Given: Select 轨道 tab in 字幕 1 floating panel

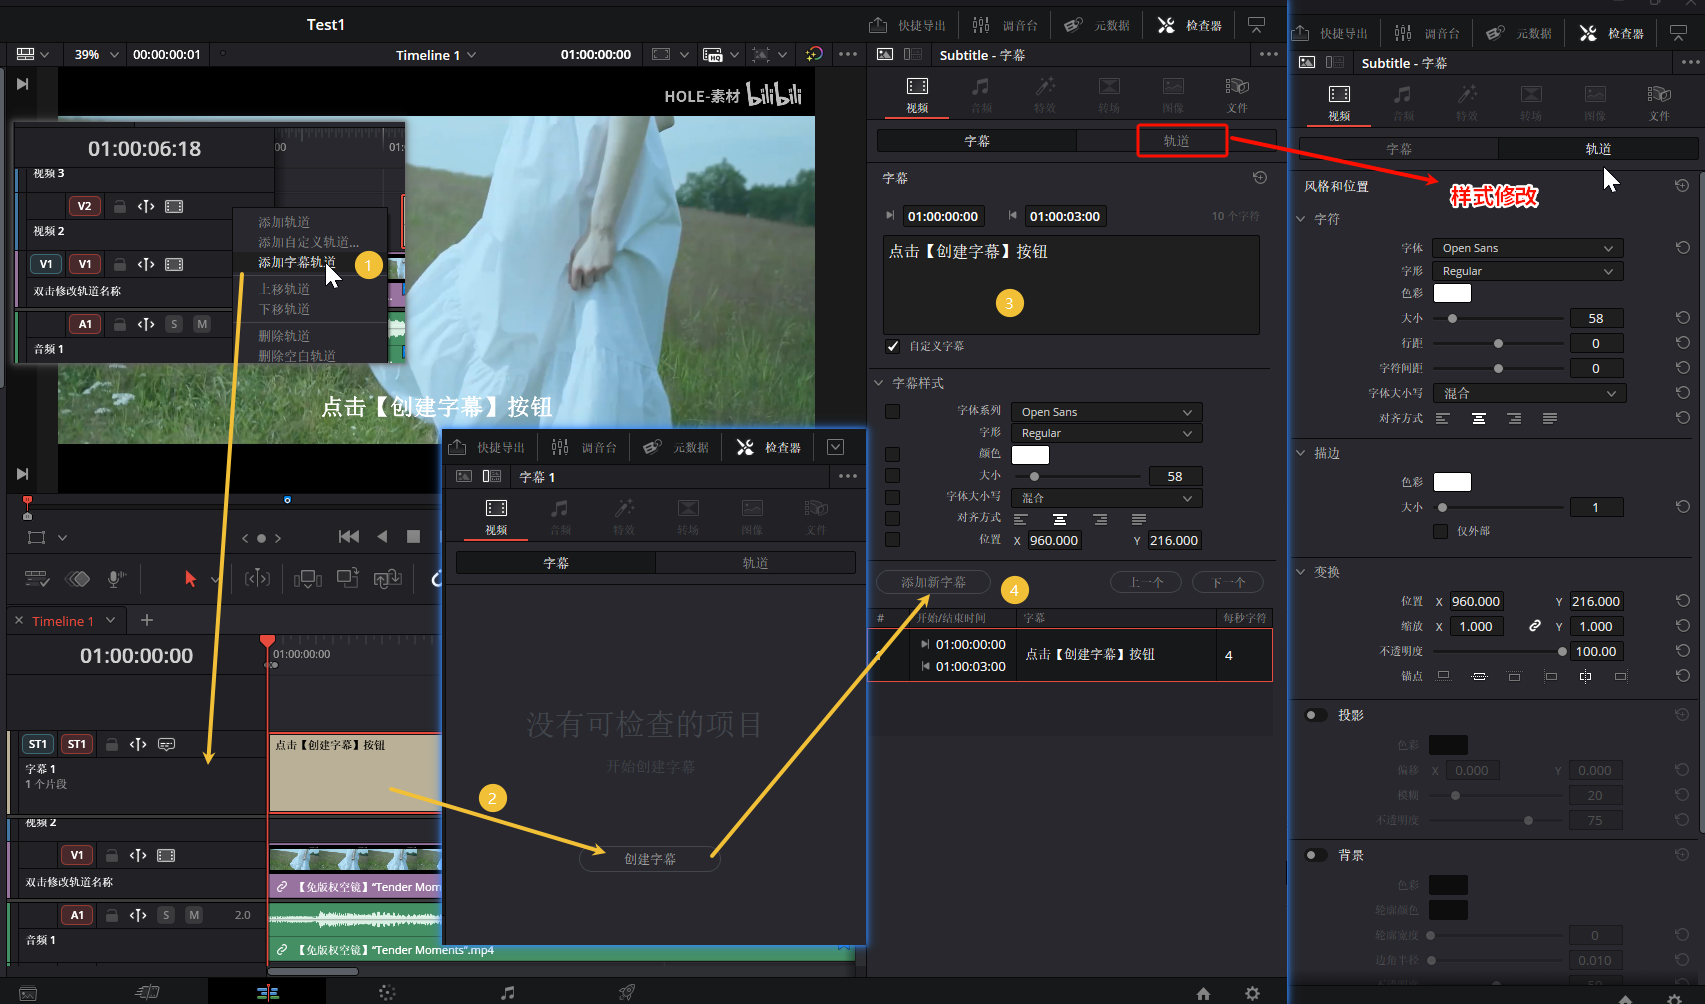Looking at the screenshot, I should 755,563.
